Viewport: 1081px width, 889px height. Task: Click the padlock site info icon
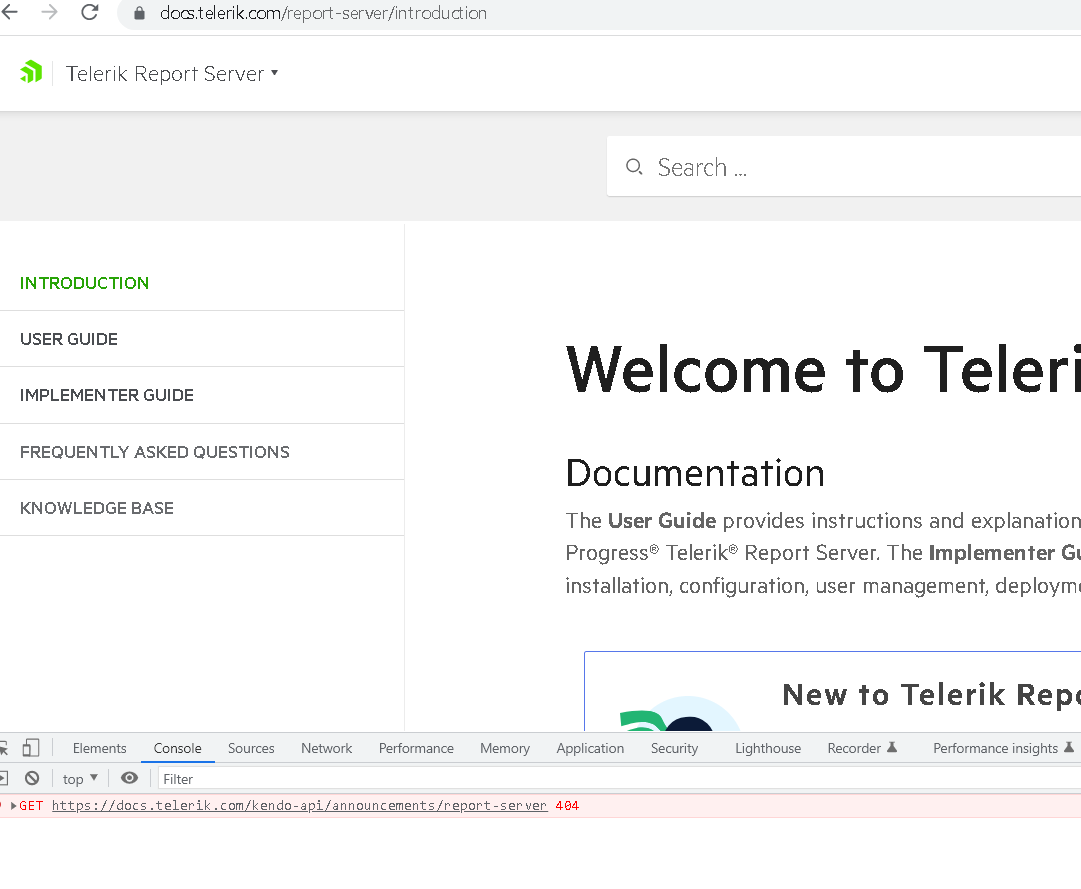tap(139, 13)
